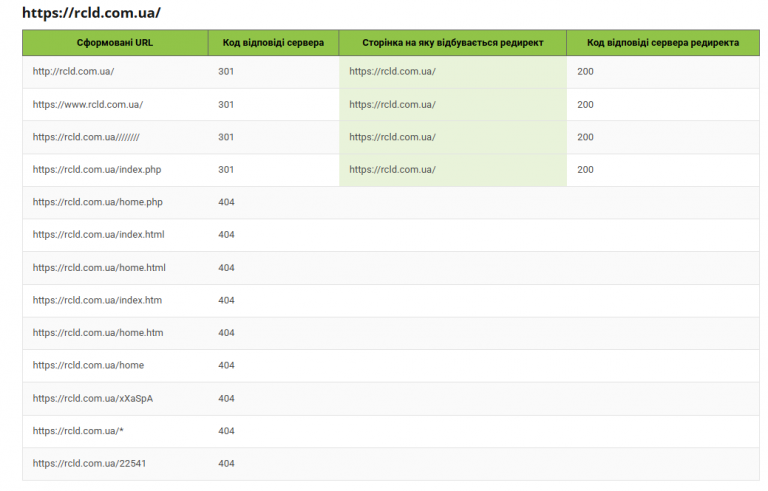Image resolution: width=768 pixels, height=491 pixels.
Task: Click the 301 code in index.php row
Action: [226, 170]
